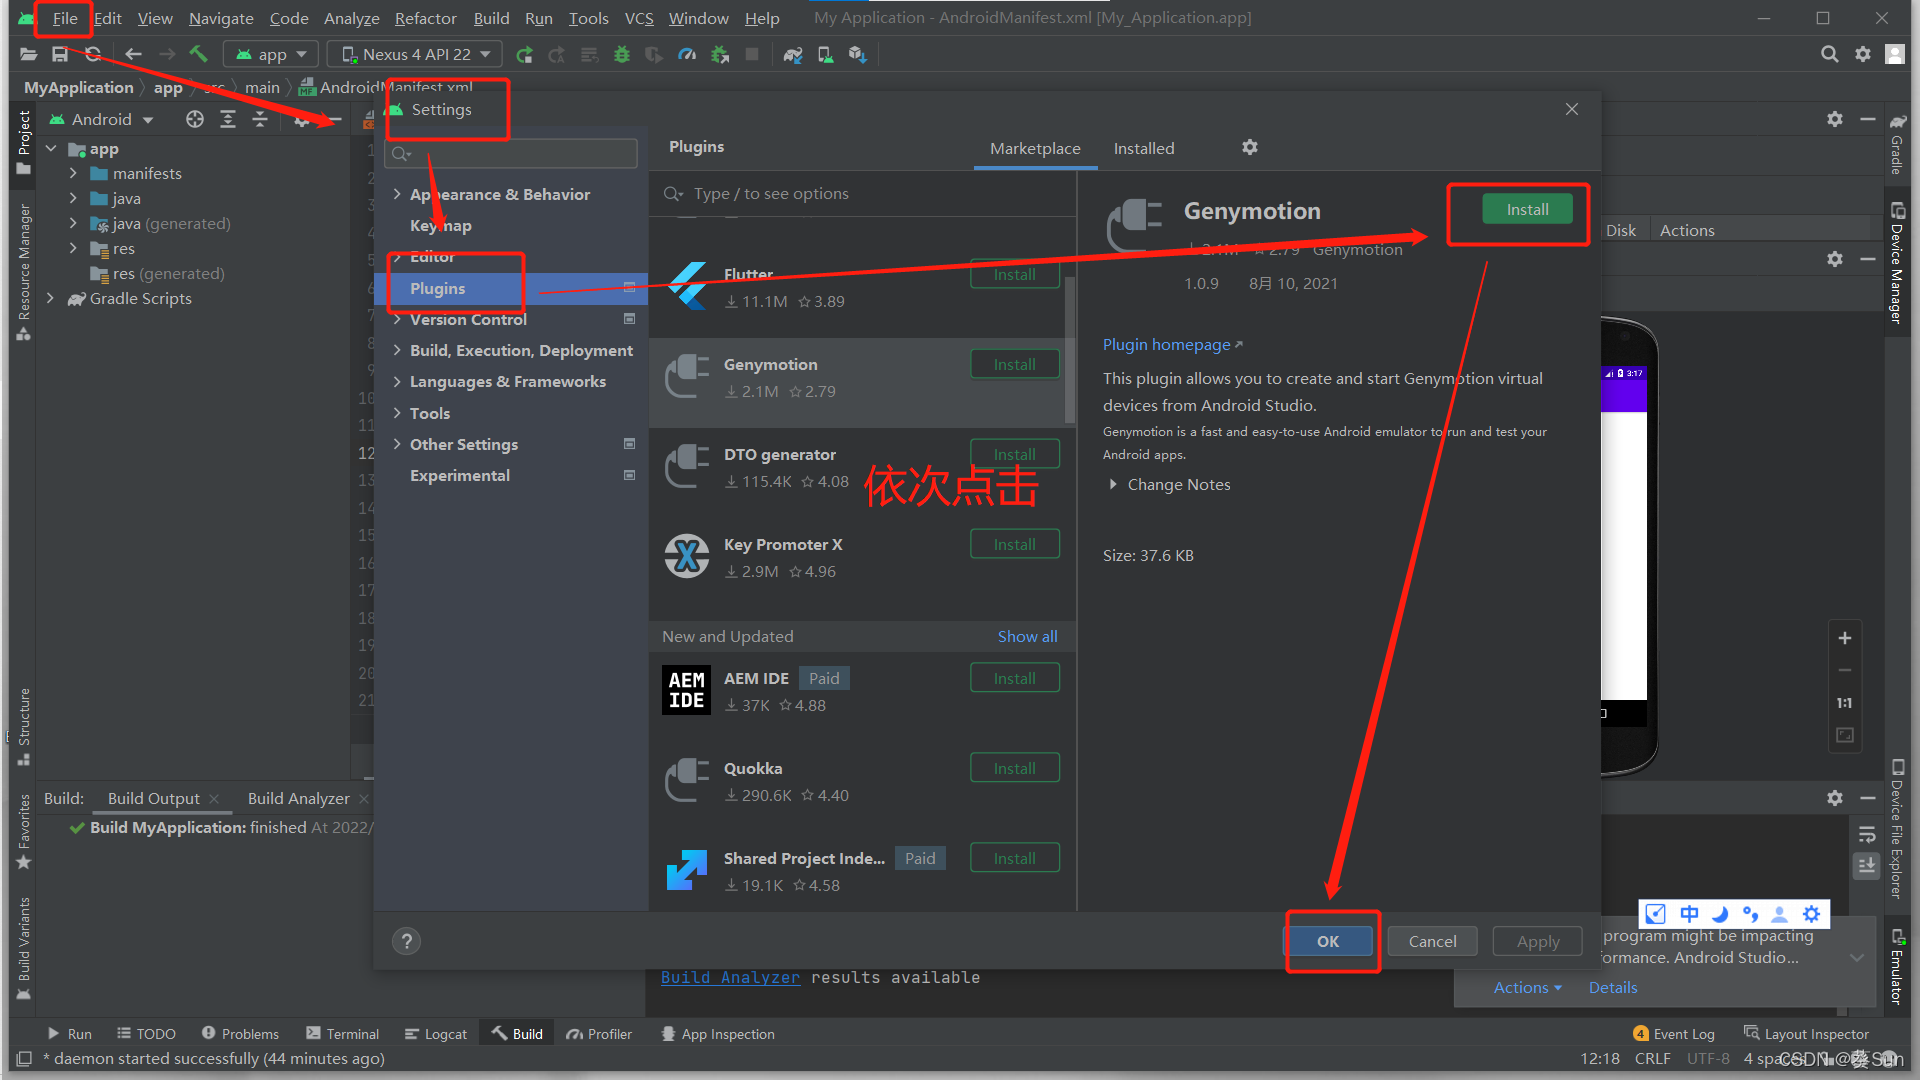1920x1080 pixels.
Task: Open file via the toolbar folder icon
Action: tap(28, 54)
